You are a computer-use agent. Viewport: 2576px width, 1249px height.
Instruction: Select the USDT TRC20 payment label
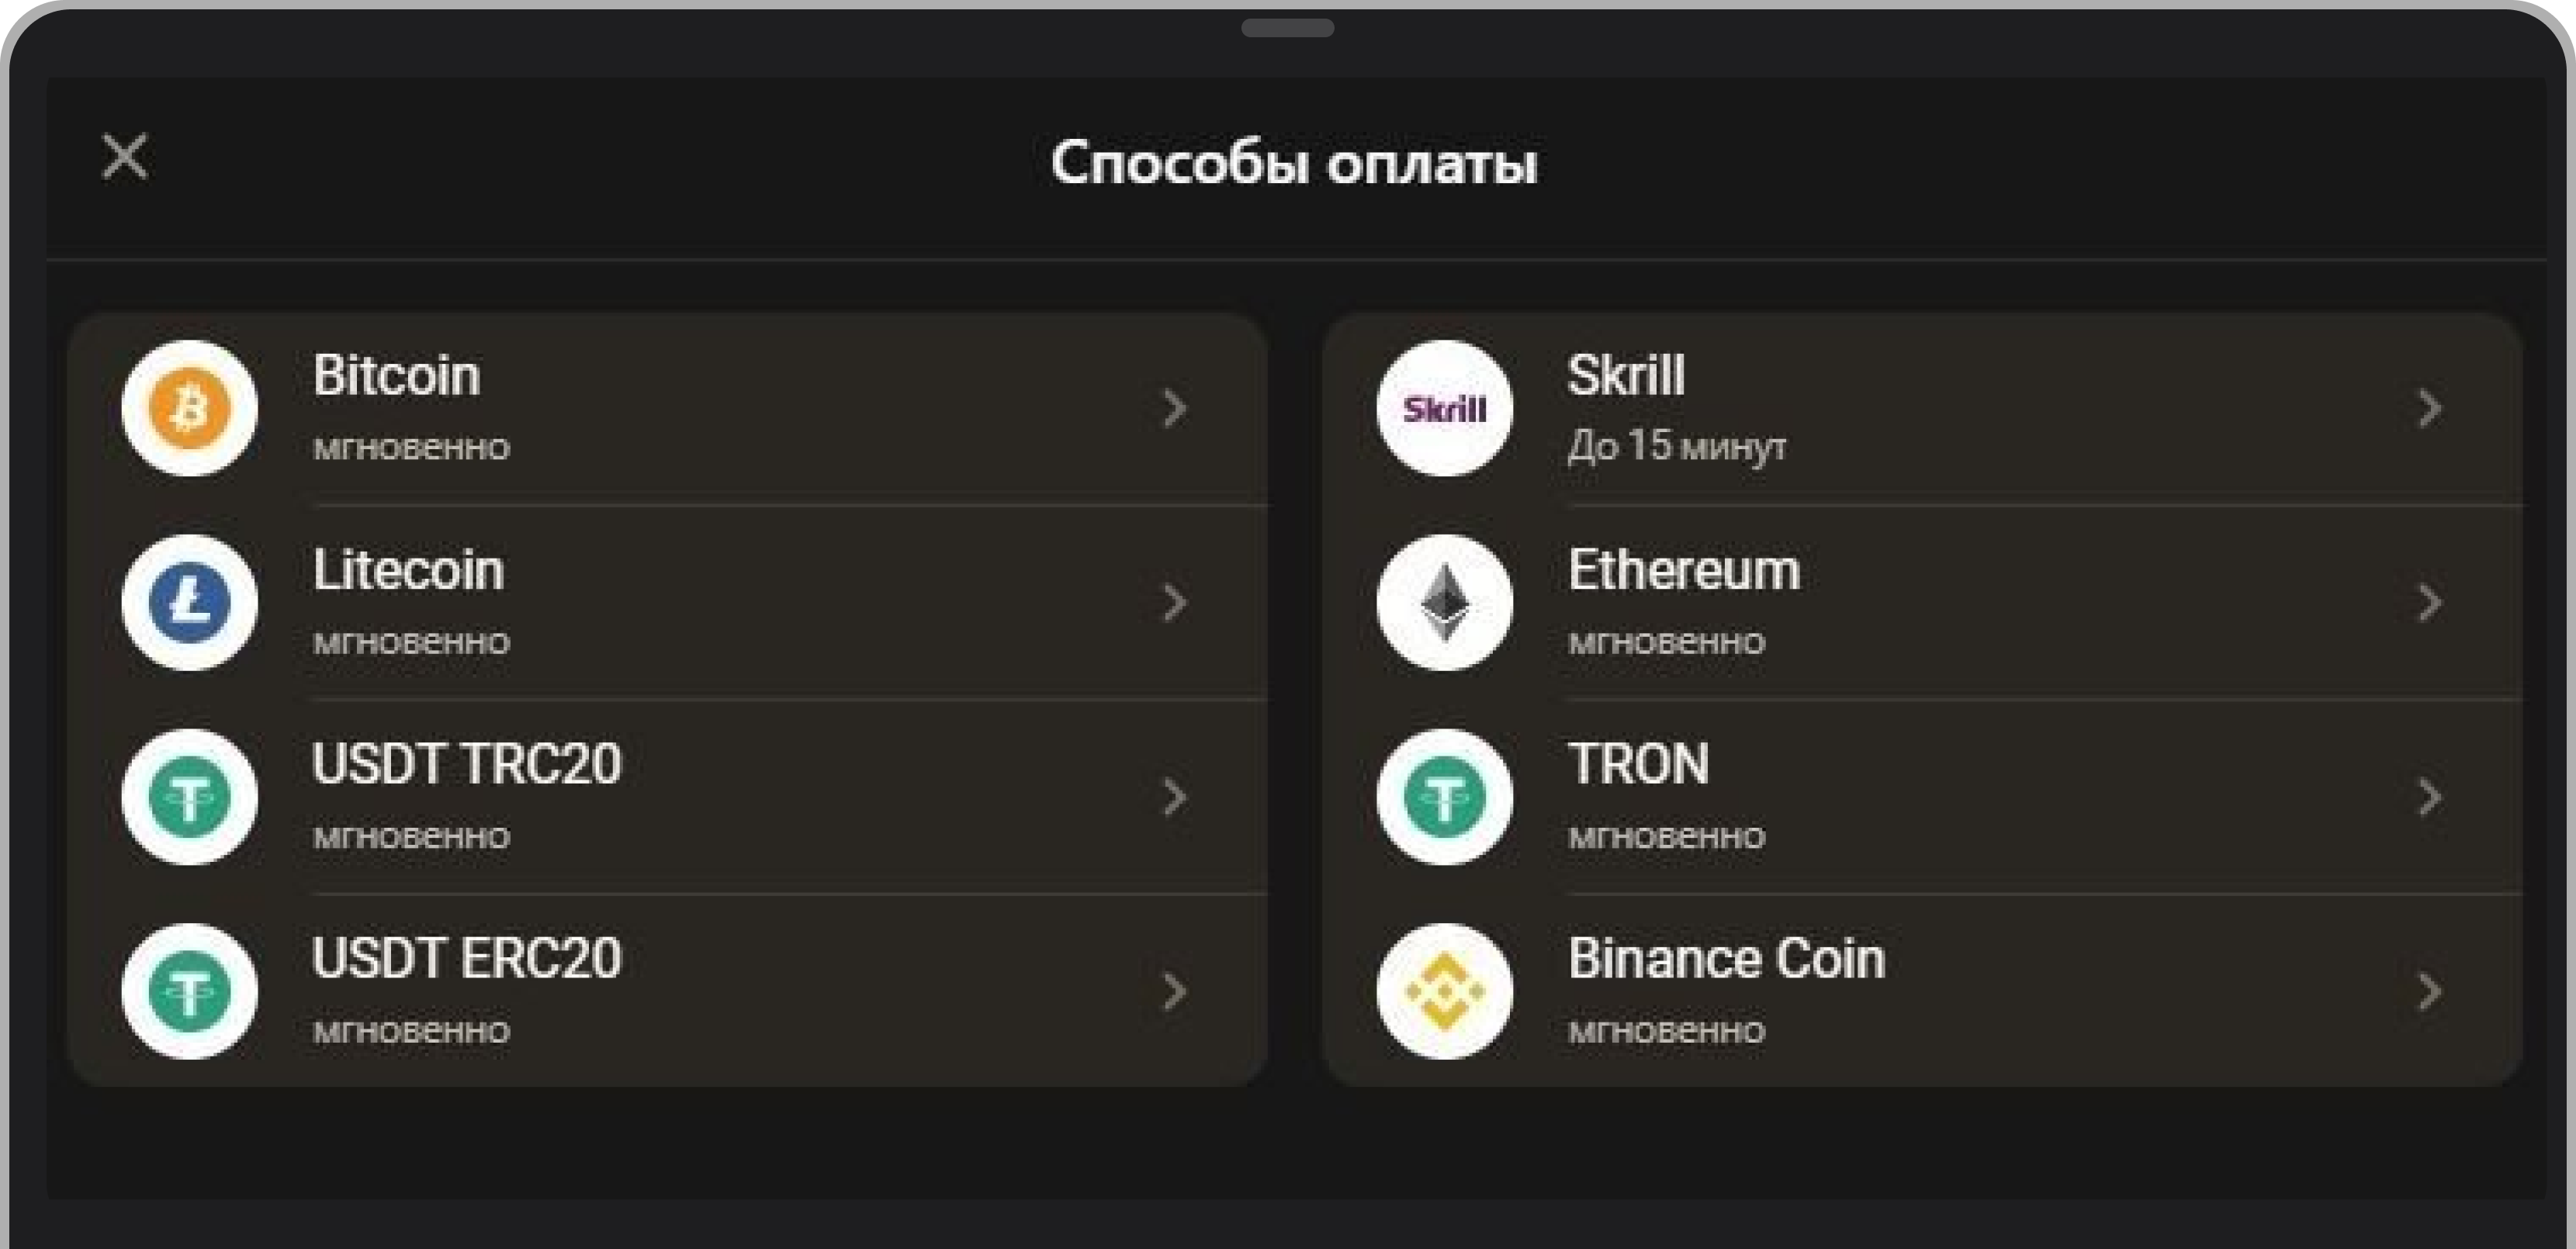point(466,765)
